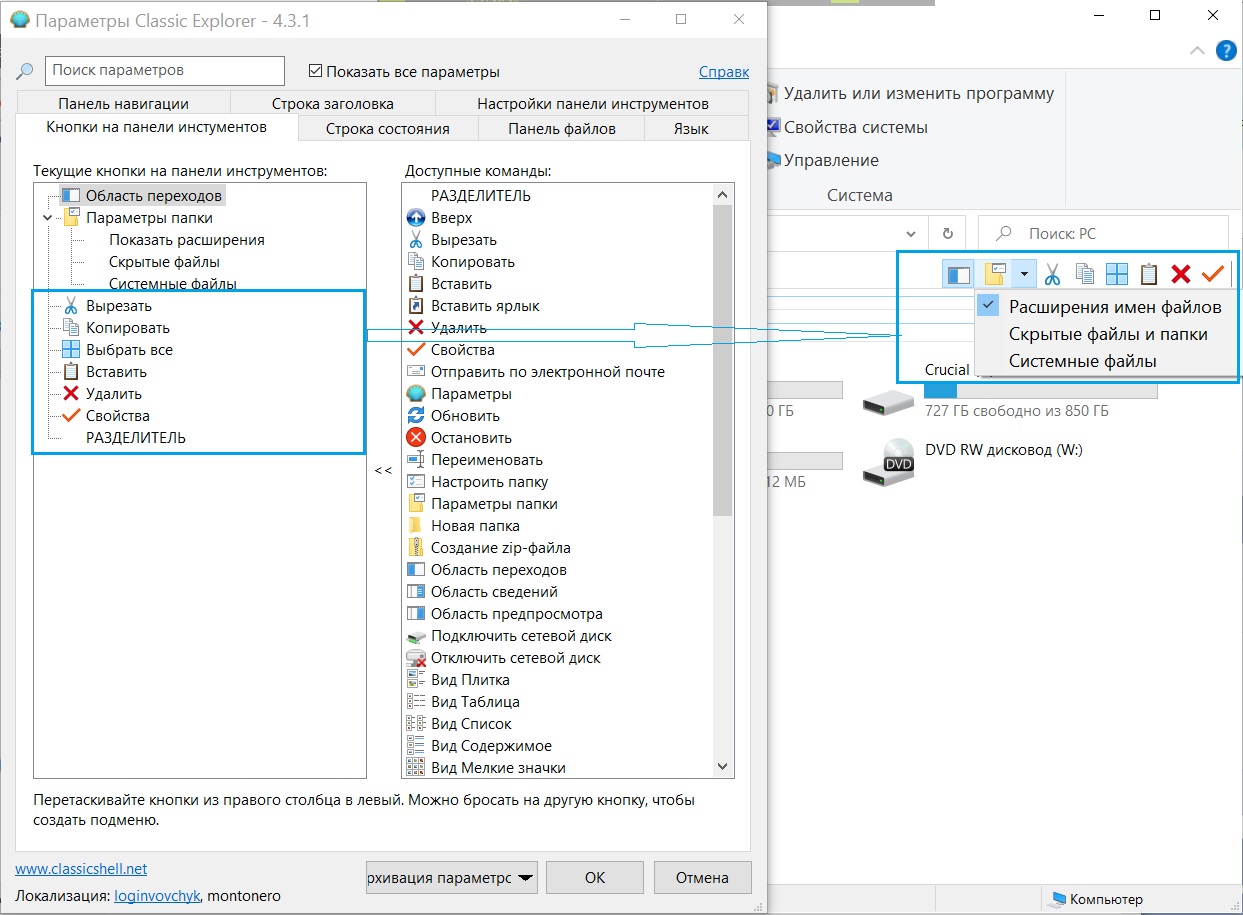Image resolution: width=1243 pixels, height=915 pixels.
Task: Open folder options dropdown arrow in Explorer toolbar
Action: point(1024,273)
